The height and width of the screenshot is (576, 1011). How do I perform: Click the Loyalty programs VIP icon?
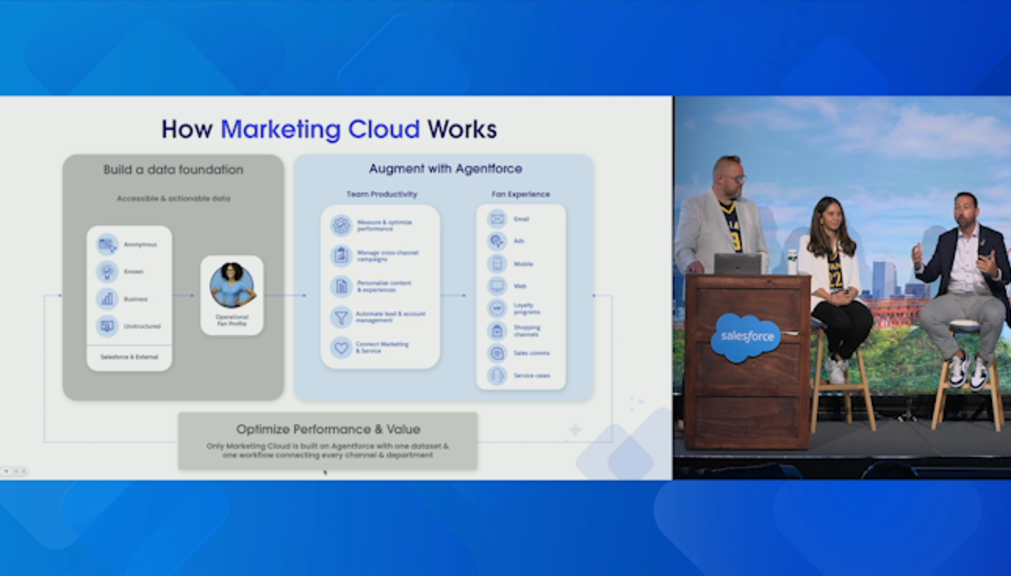point(496,308)
